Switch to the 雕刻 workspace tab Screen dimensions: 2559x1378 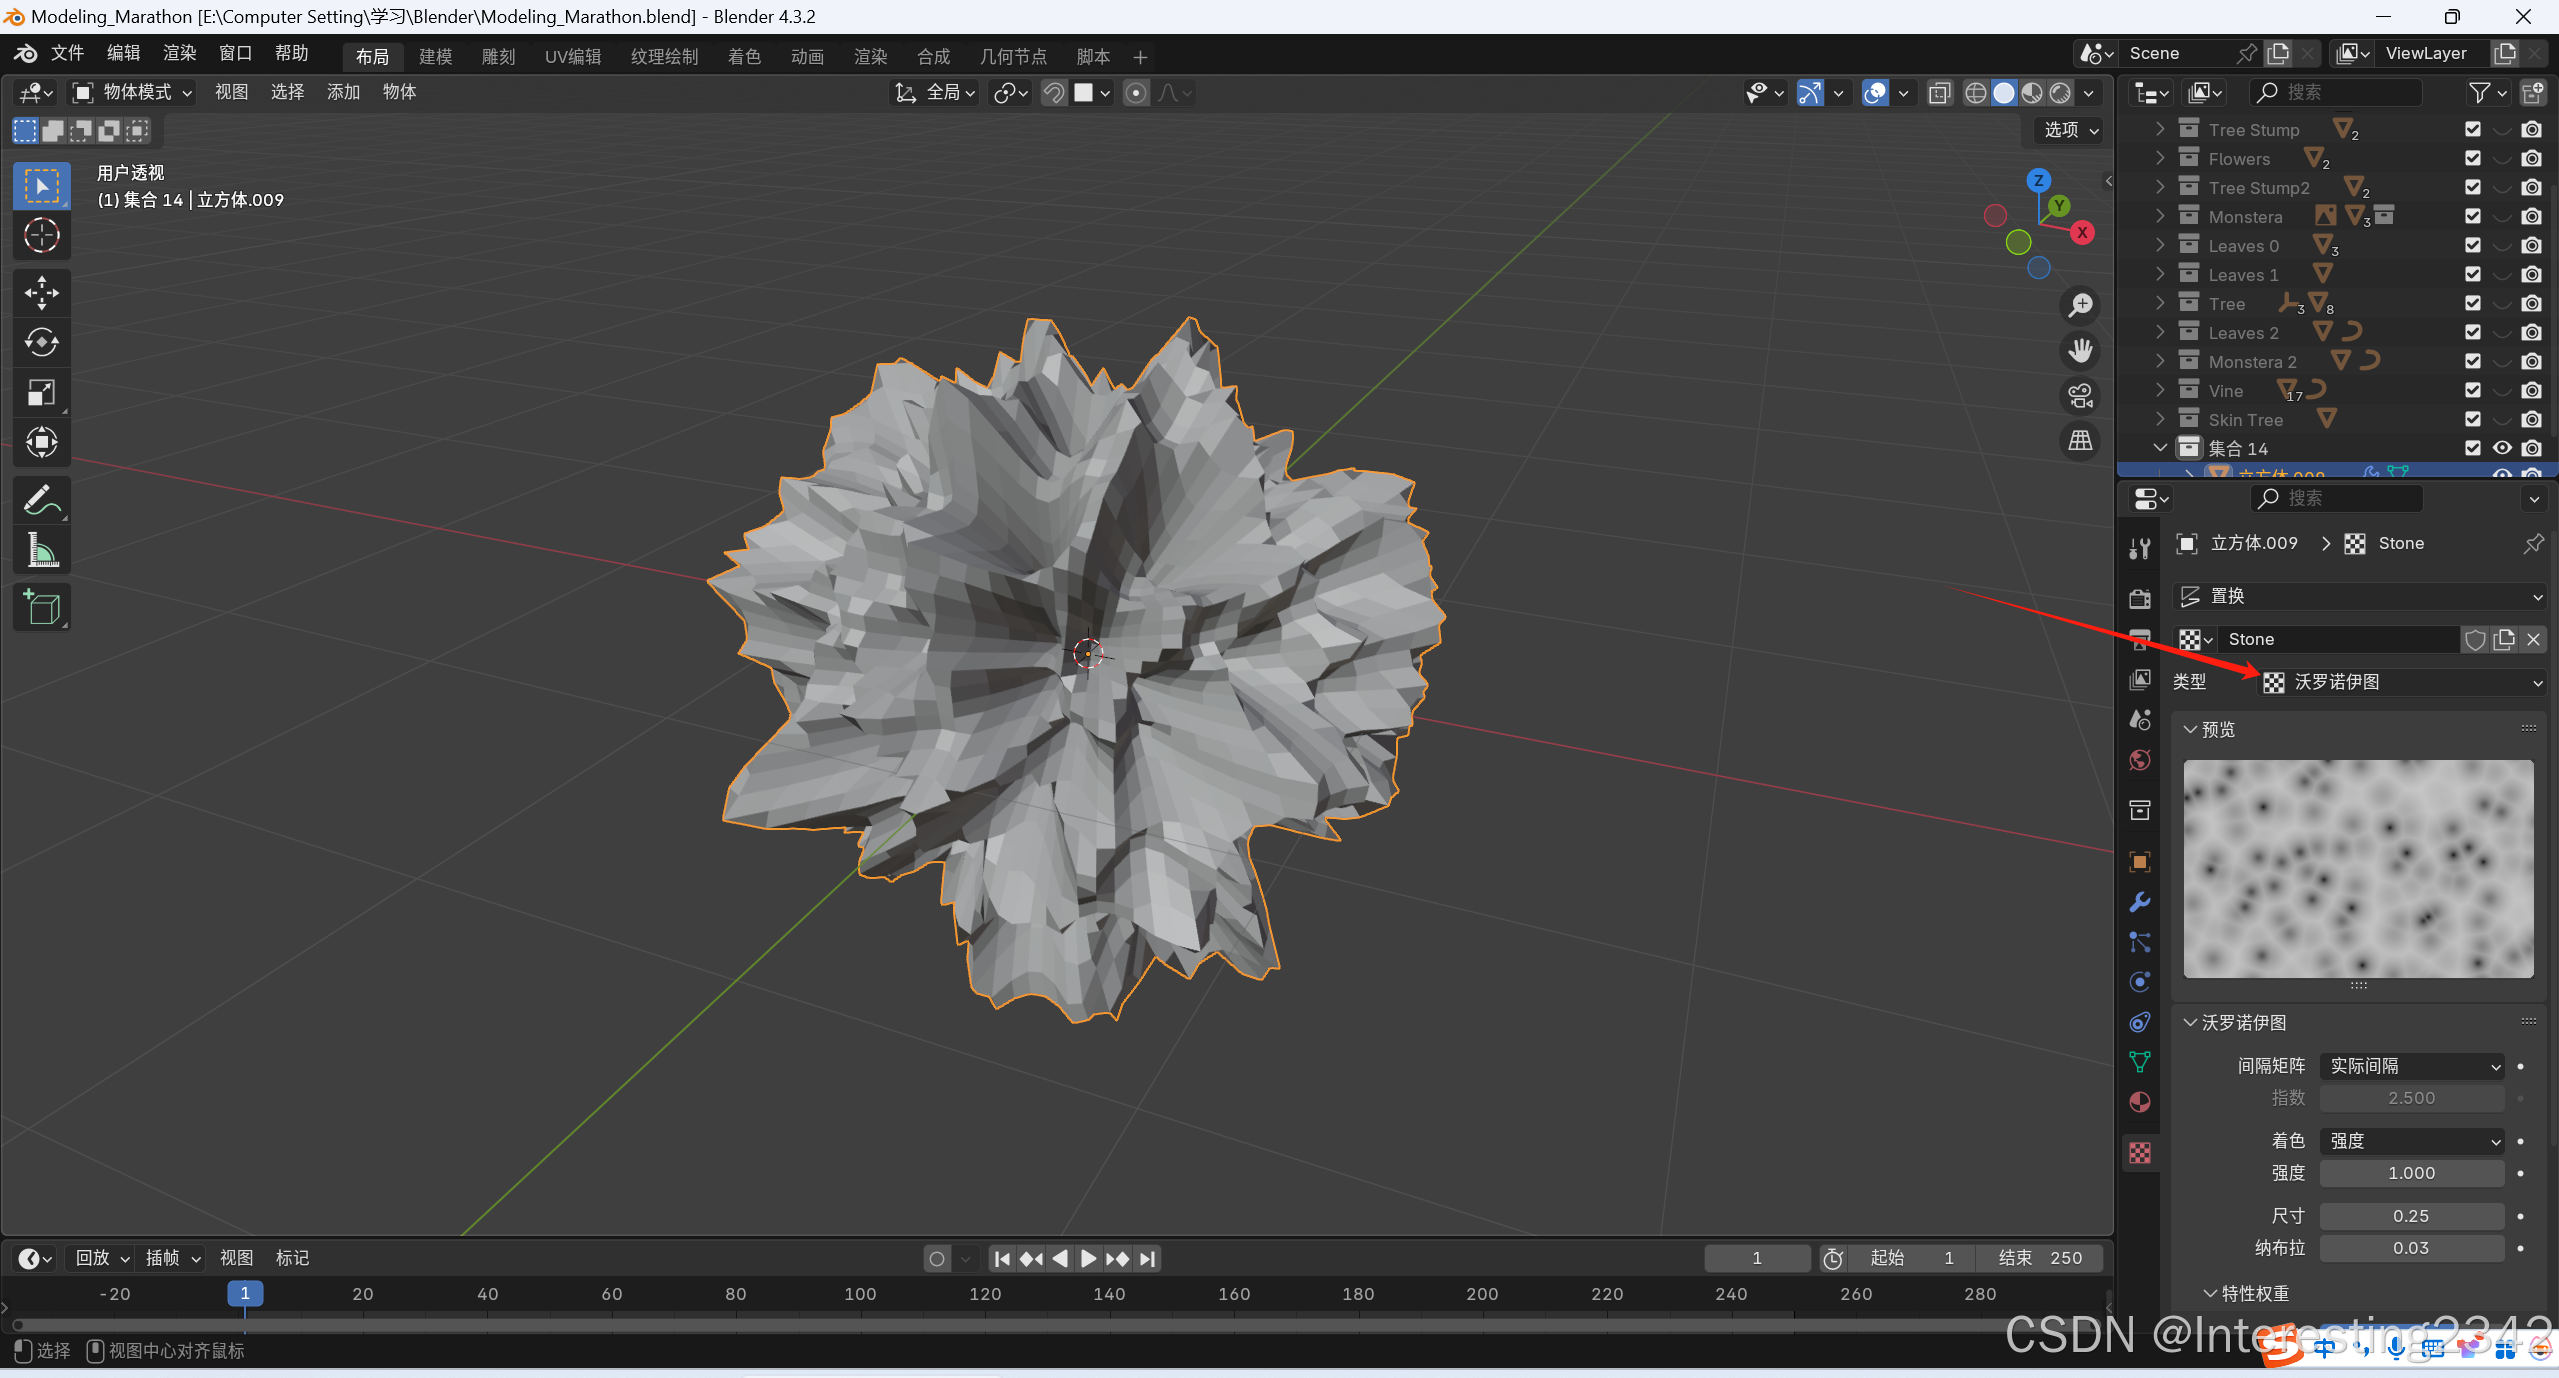(x=498, y=56)
